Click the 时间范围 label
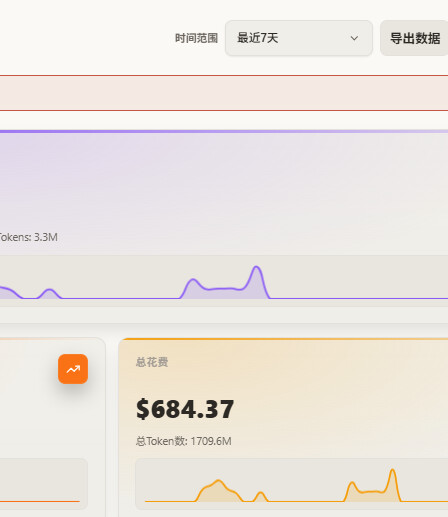 (196, 38)
